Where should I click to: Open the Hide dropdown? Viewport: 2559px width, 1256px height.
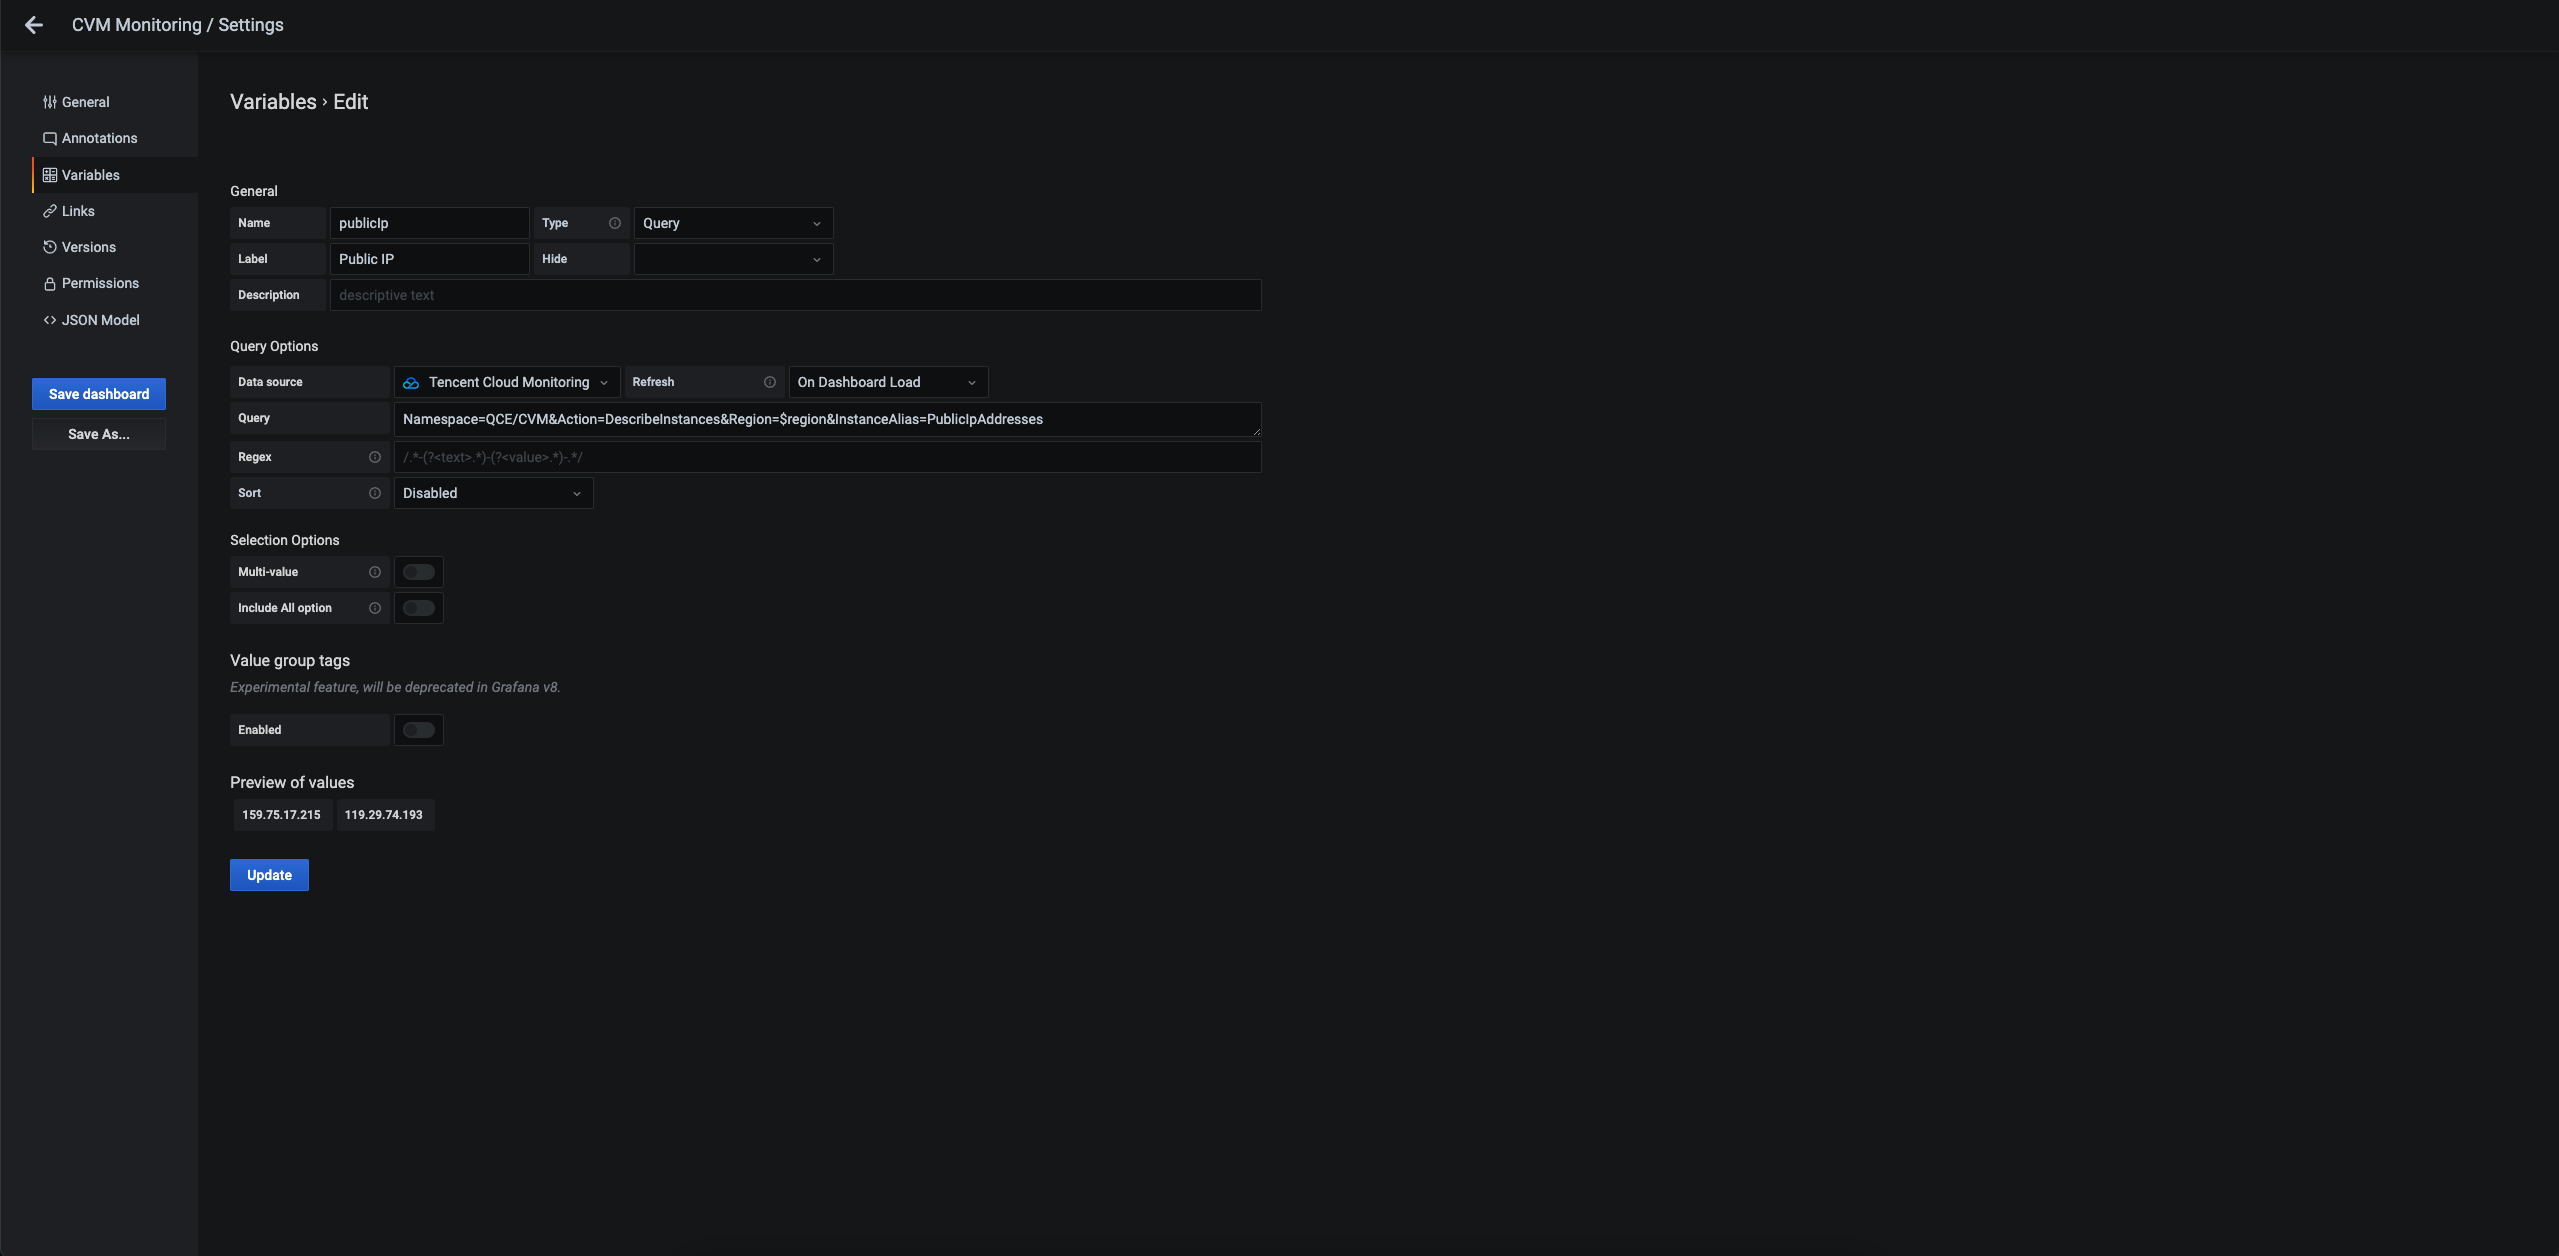click(x=732, y=259)
